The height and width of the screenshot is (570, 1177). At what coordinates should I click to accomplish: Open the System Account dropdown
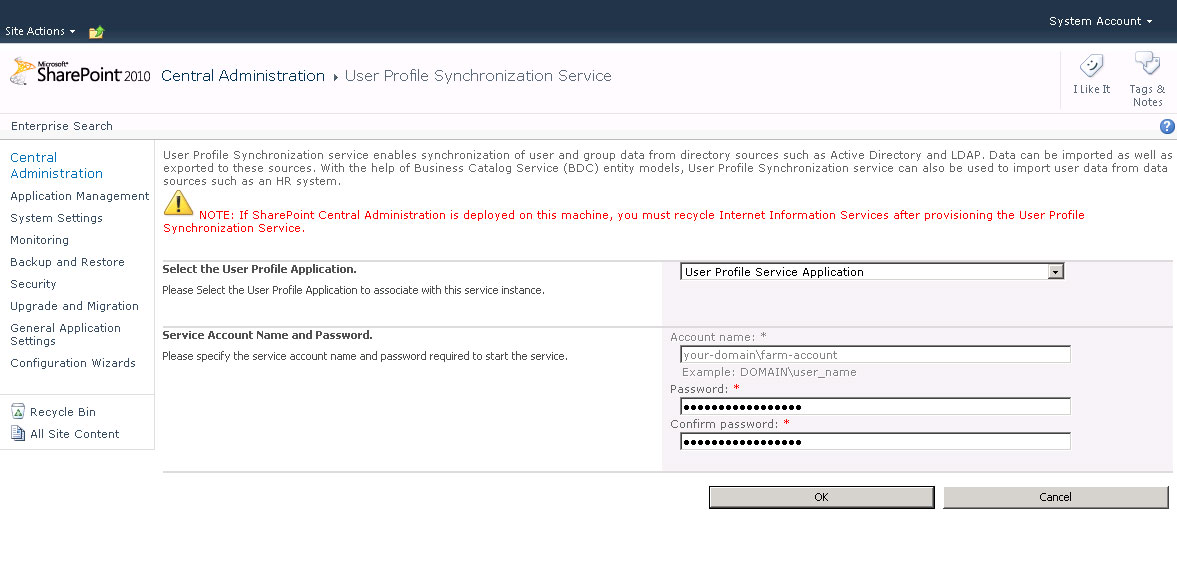(x=1100, y=21)
